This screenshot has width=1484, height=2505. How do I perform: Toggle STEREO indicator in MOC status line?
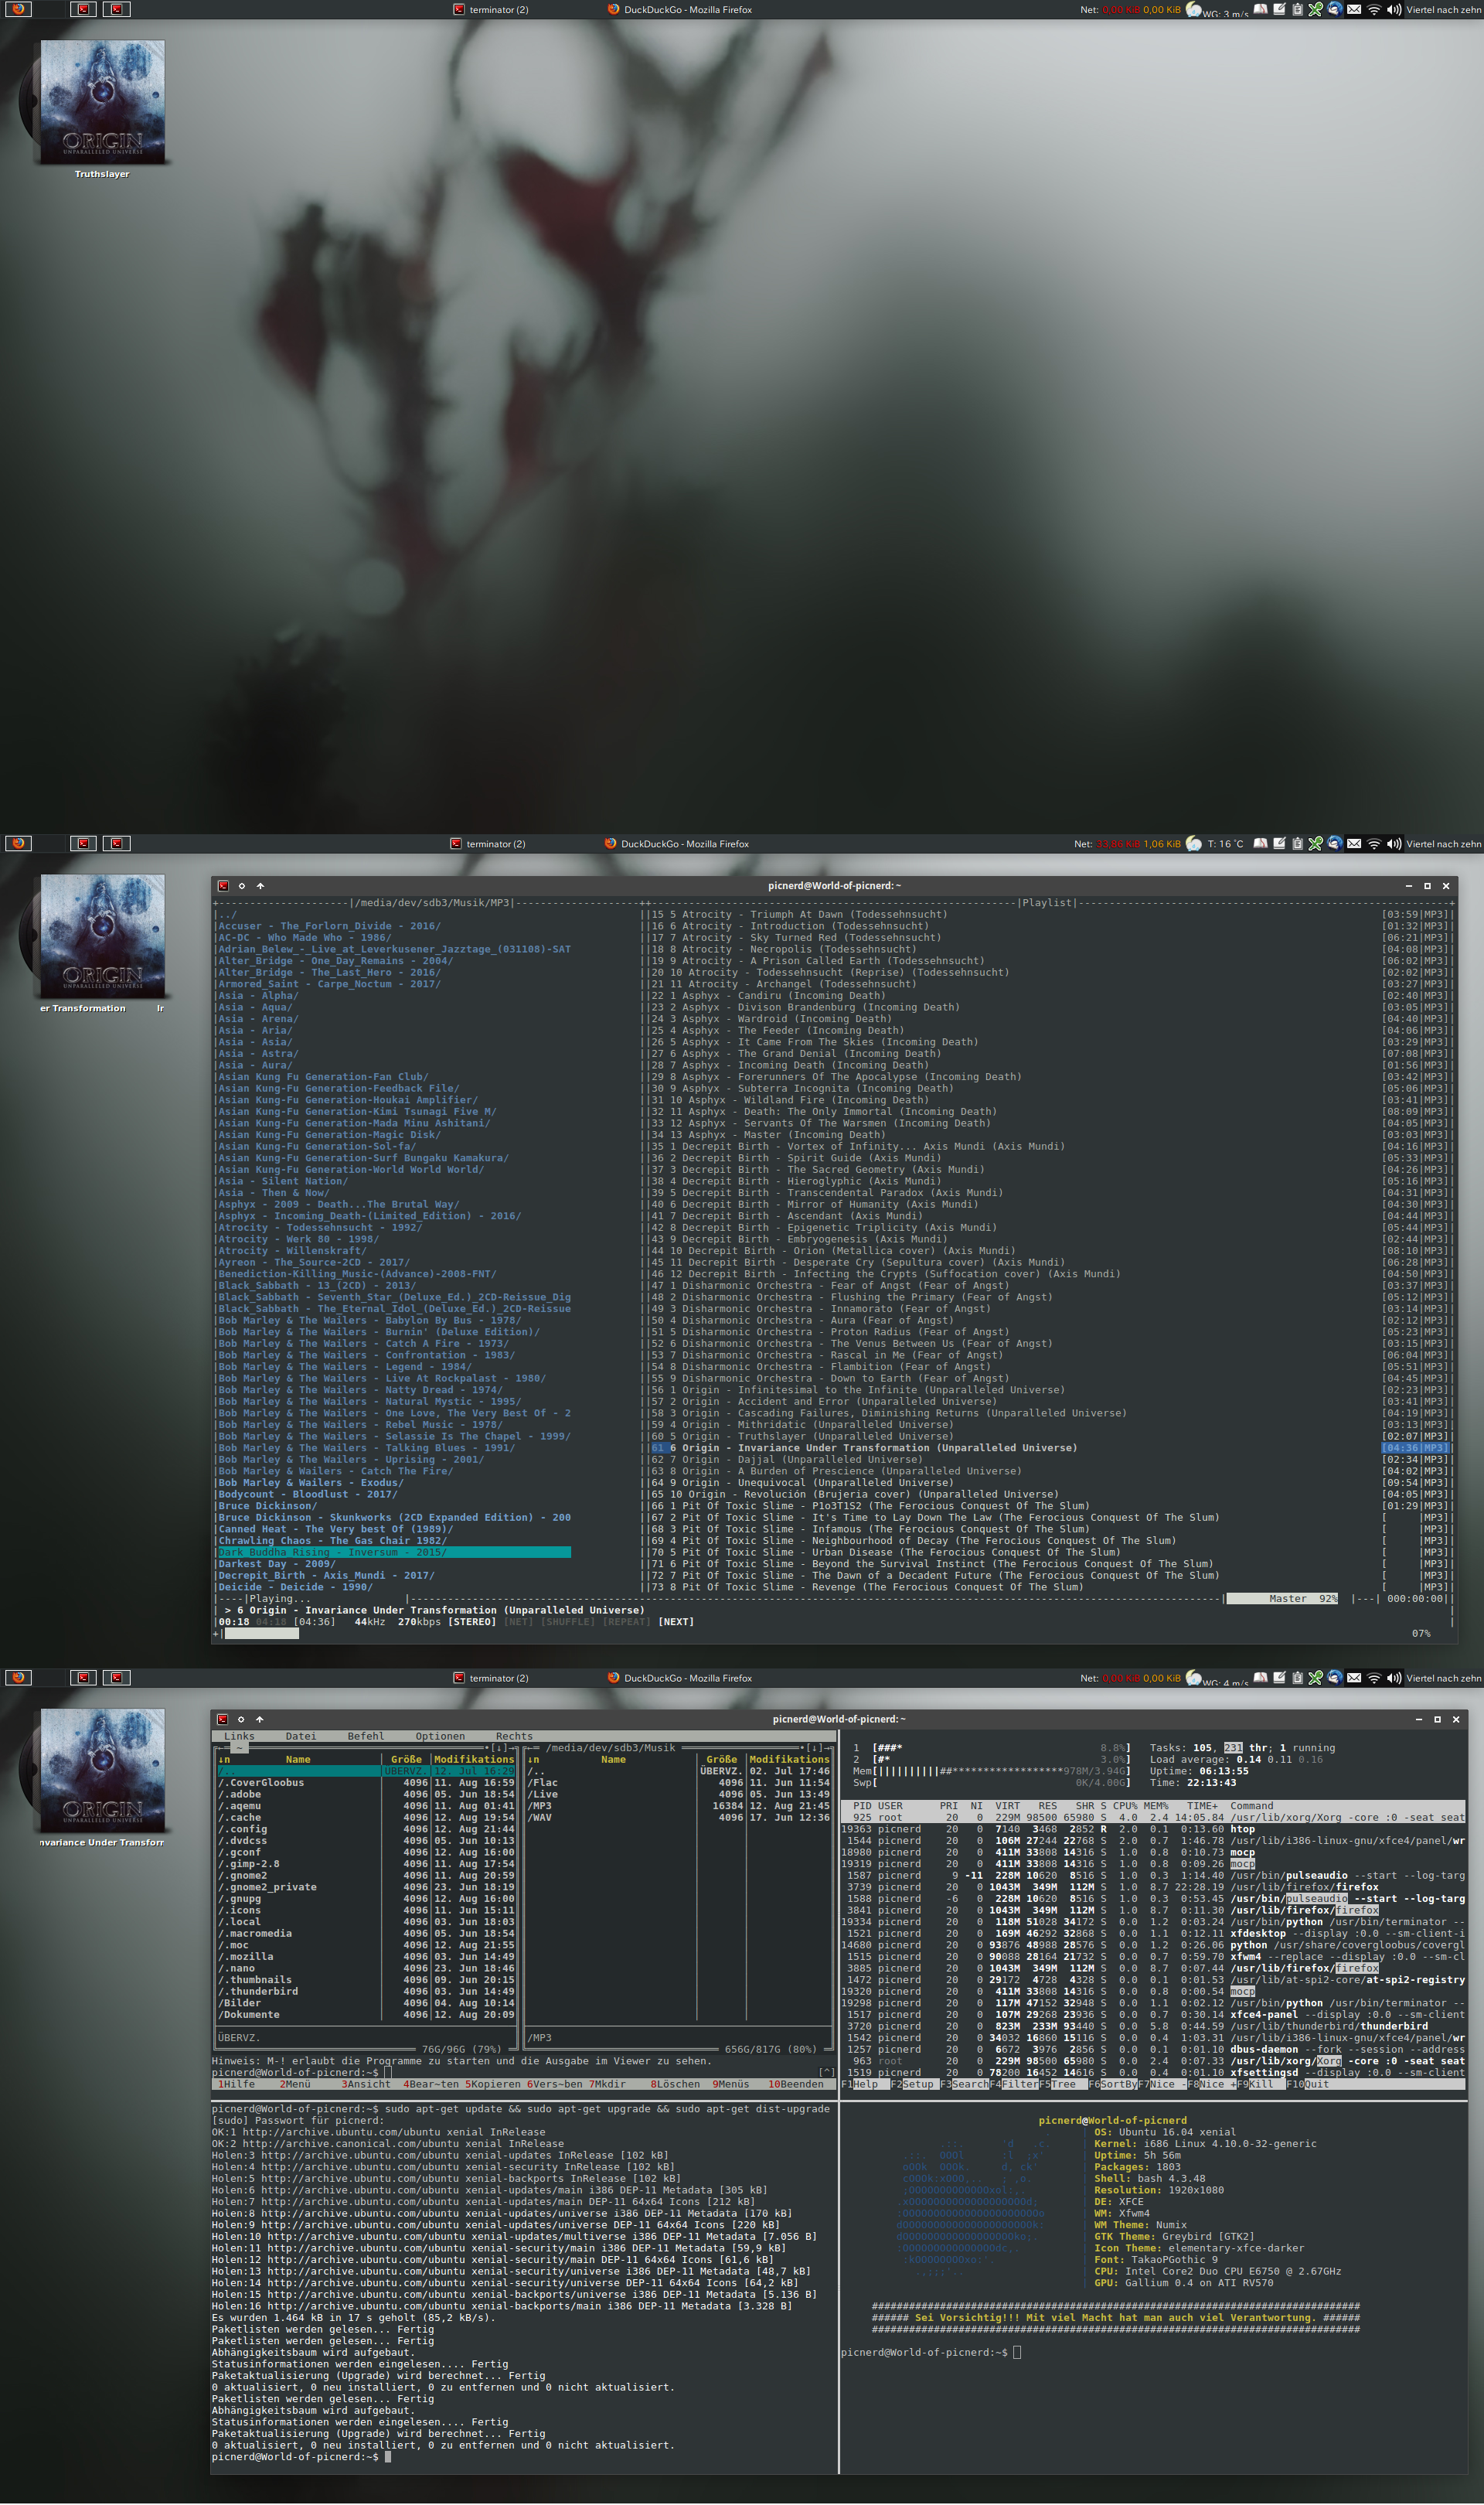pyautogui.click(x=473, y=1622)
